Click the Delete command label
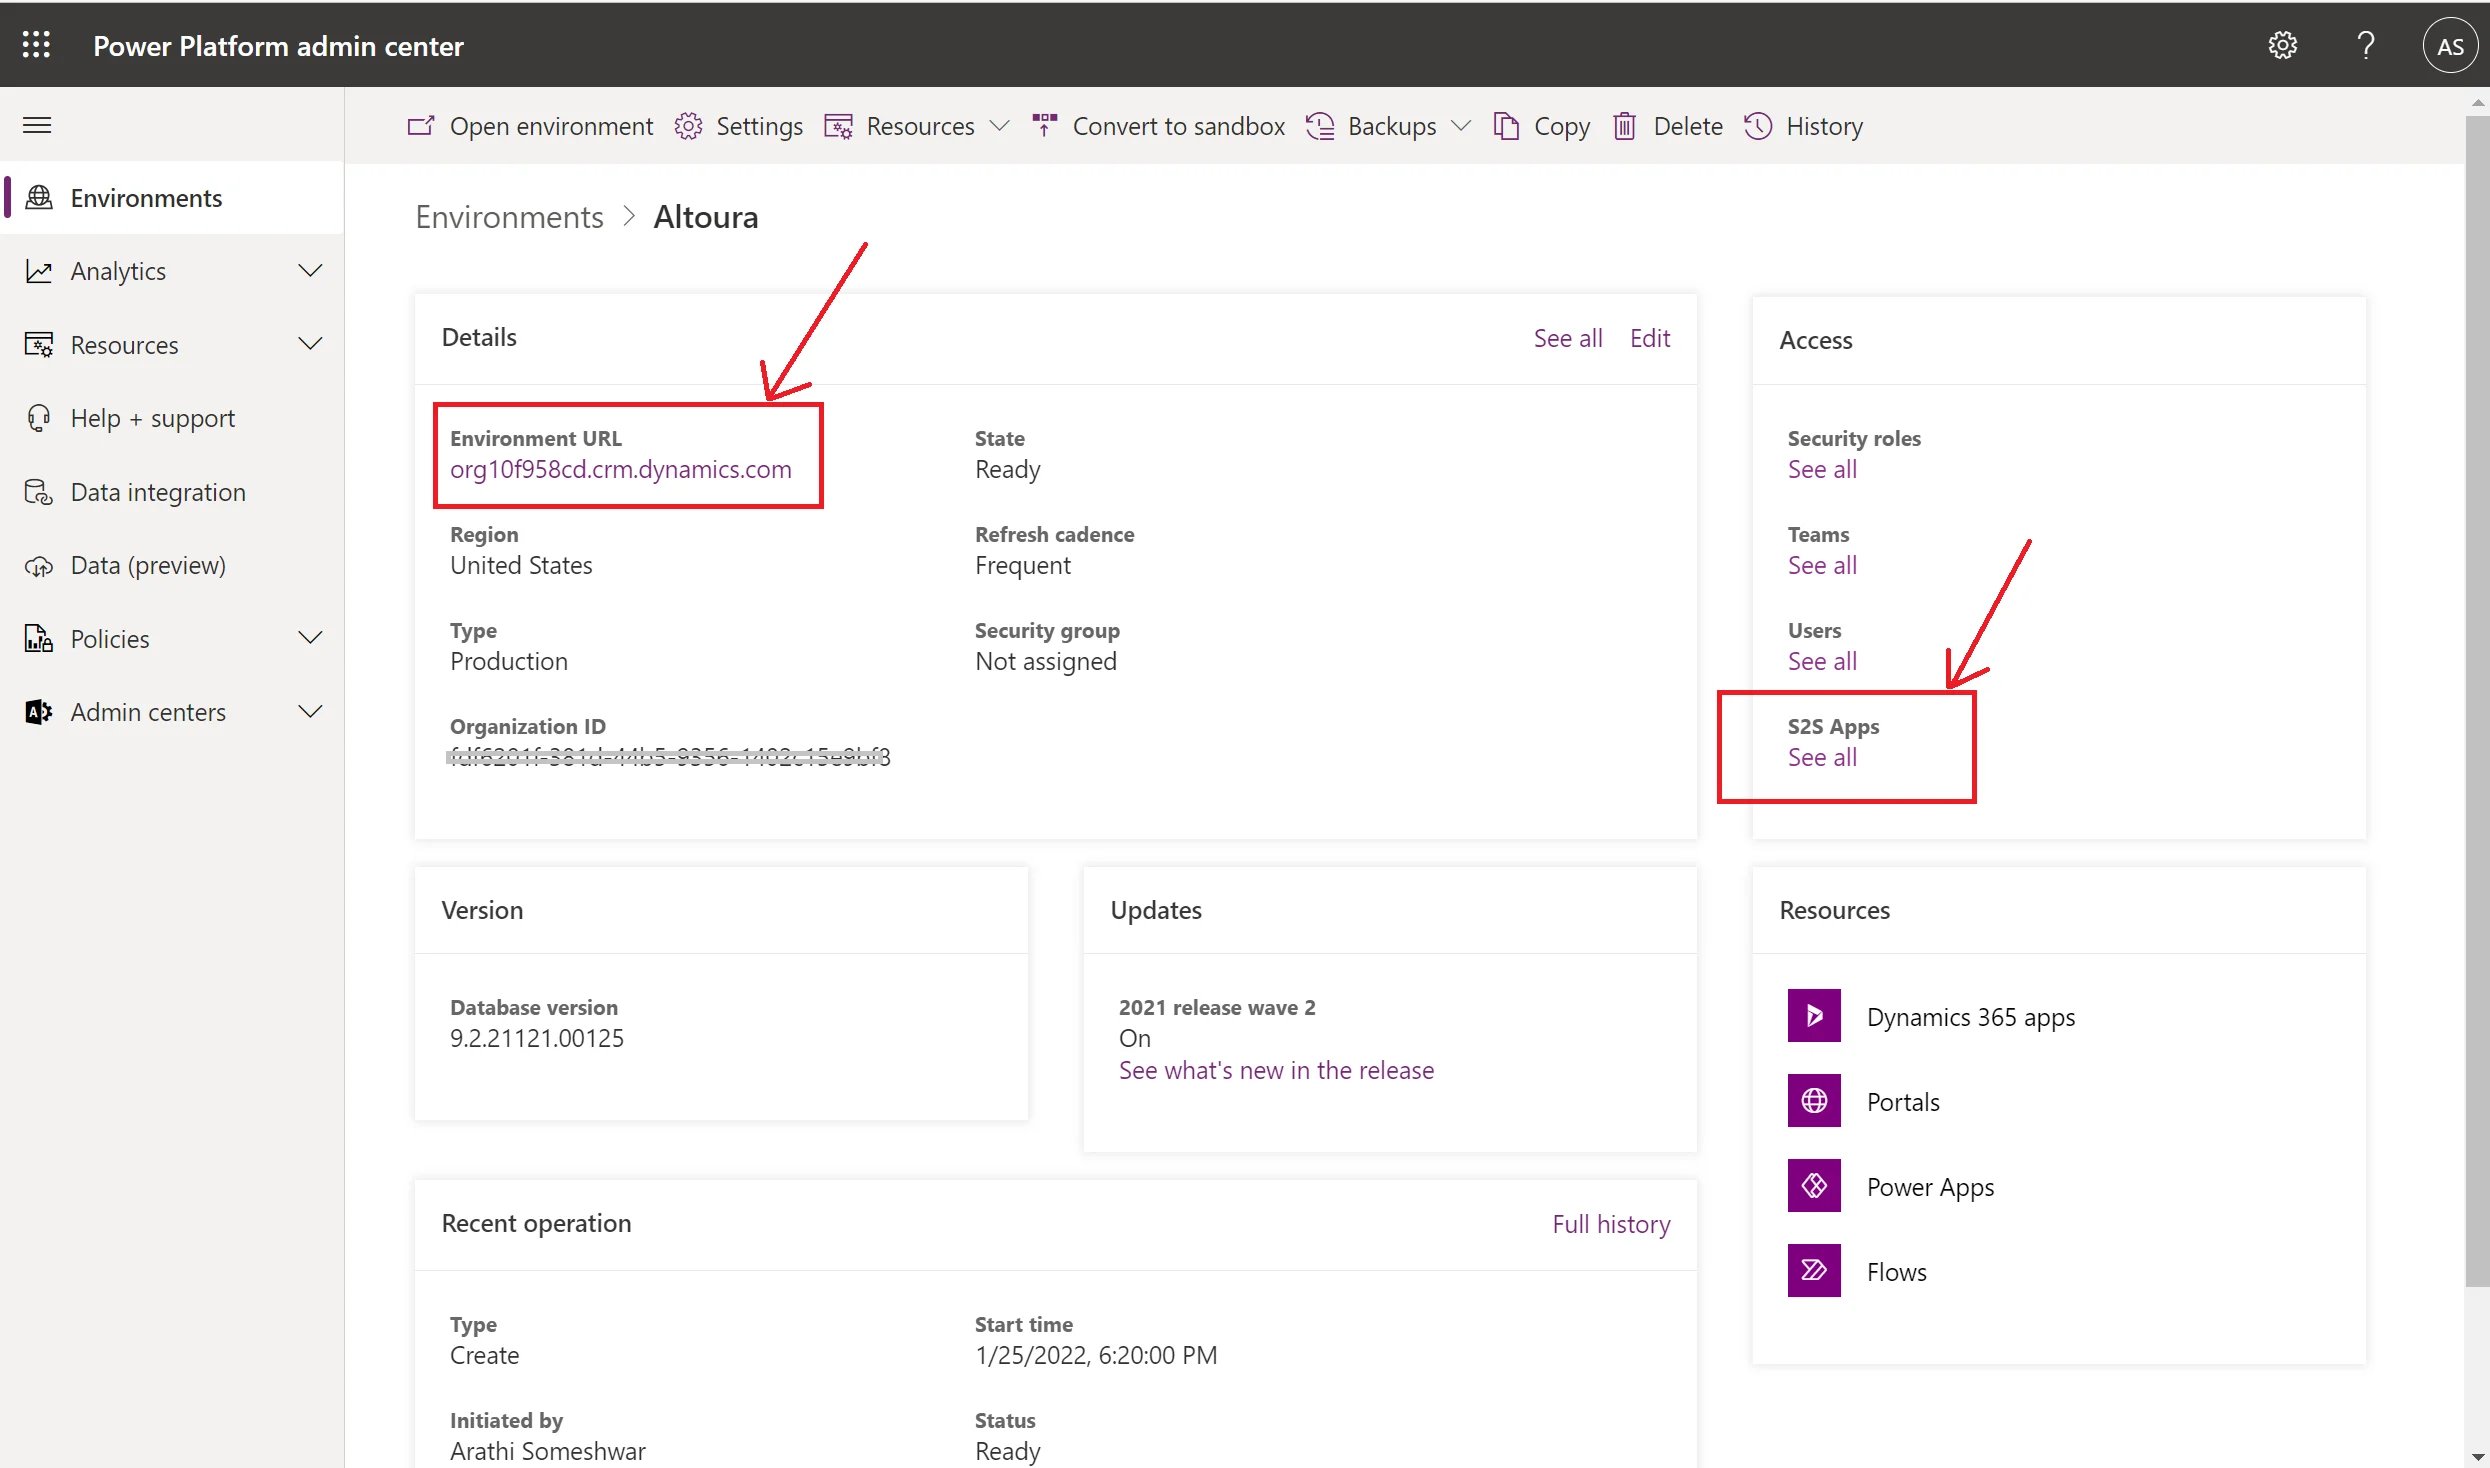This screenshot has height=1468, width=2490. [1688, 126]
